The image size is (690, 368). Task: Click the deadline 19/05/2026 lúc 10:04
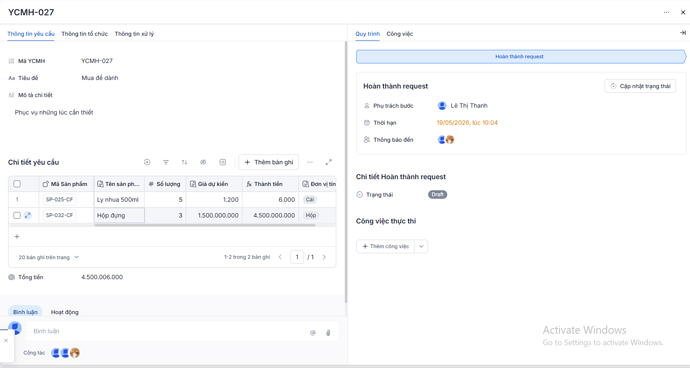click(x=467, y=123)
